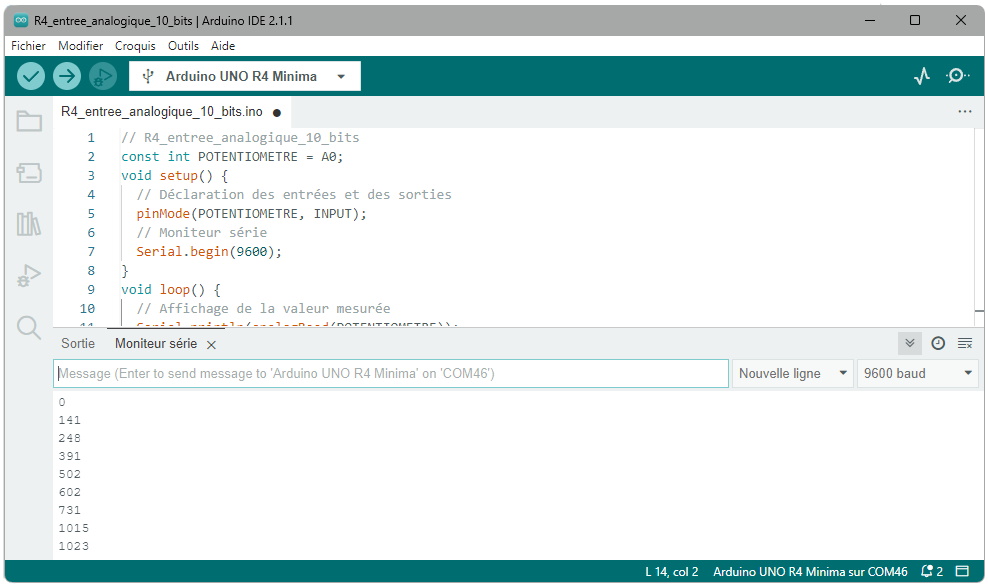
Task: Open the editor tab options ellipsis
Action: tap(965, 112)
